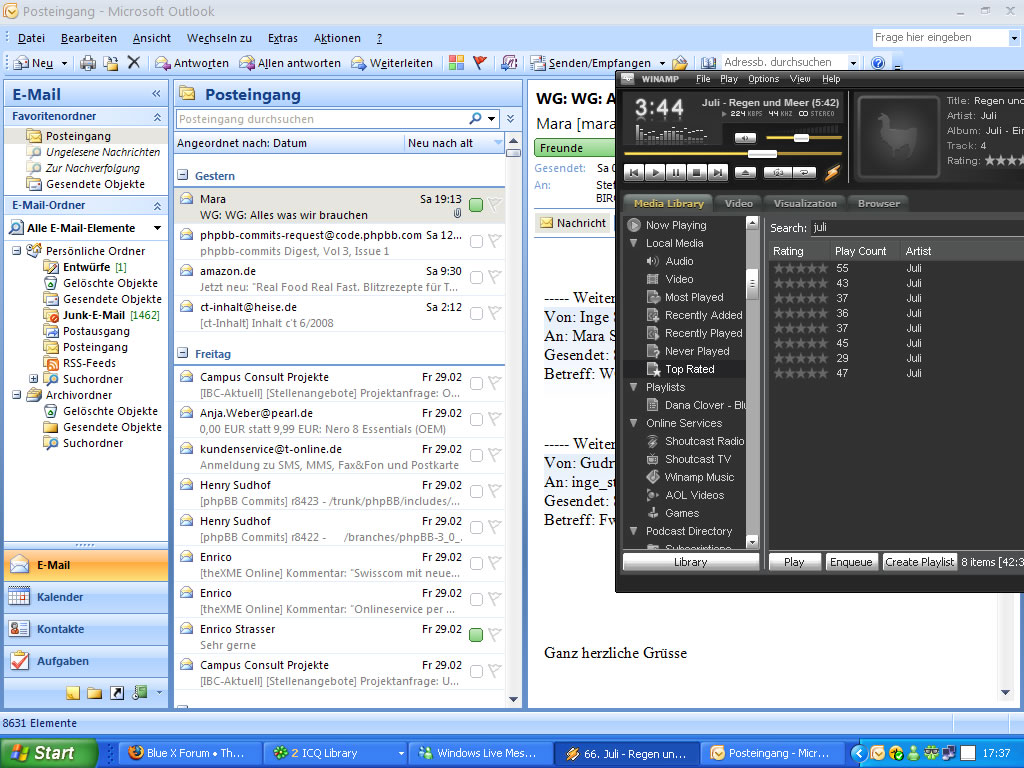This screenshot has width=1024, height=768.
Task: Click the Print icon in Outlook toolbar
Action: tap(88, 63)
